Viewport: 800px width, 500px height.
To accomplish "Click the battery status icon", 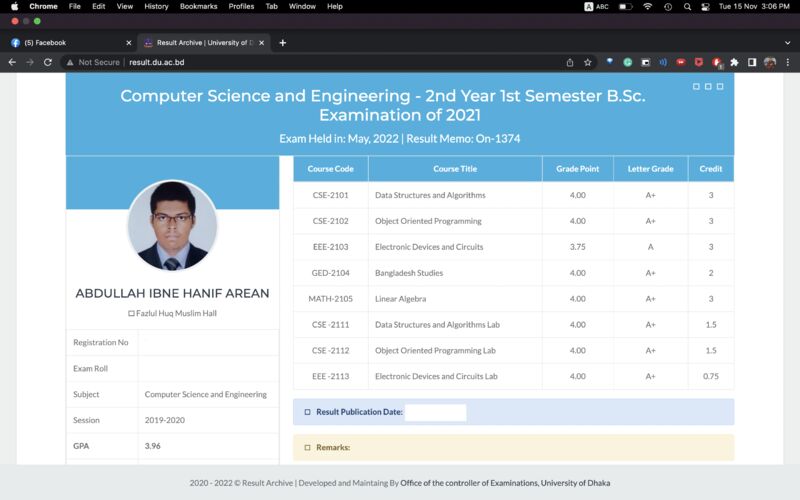I will tap(626, 7).
